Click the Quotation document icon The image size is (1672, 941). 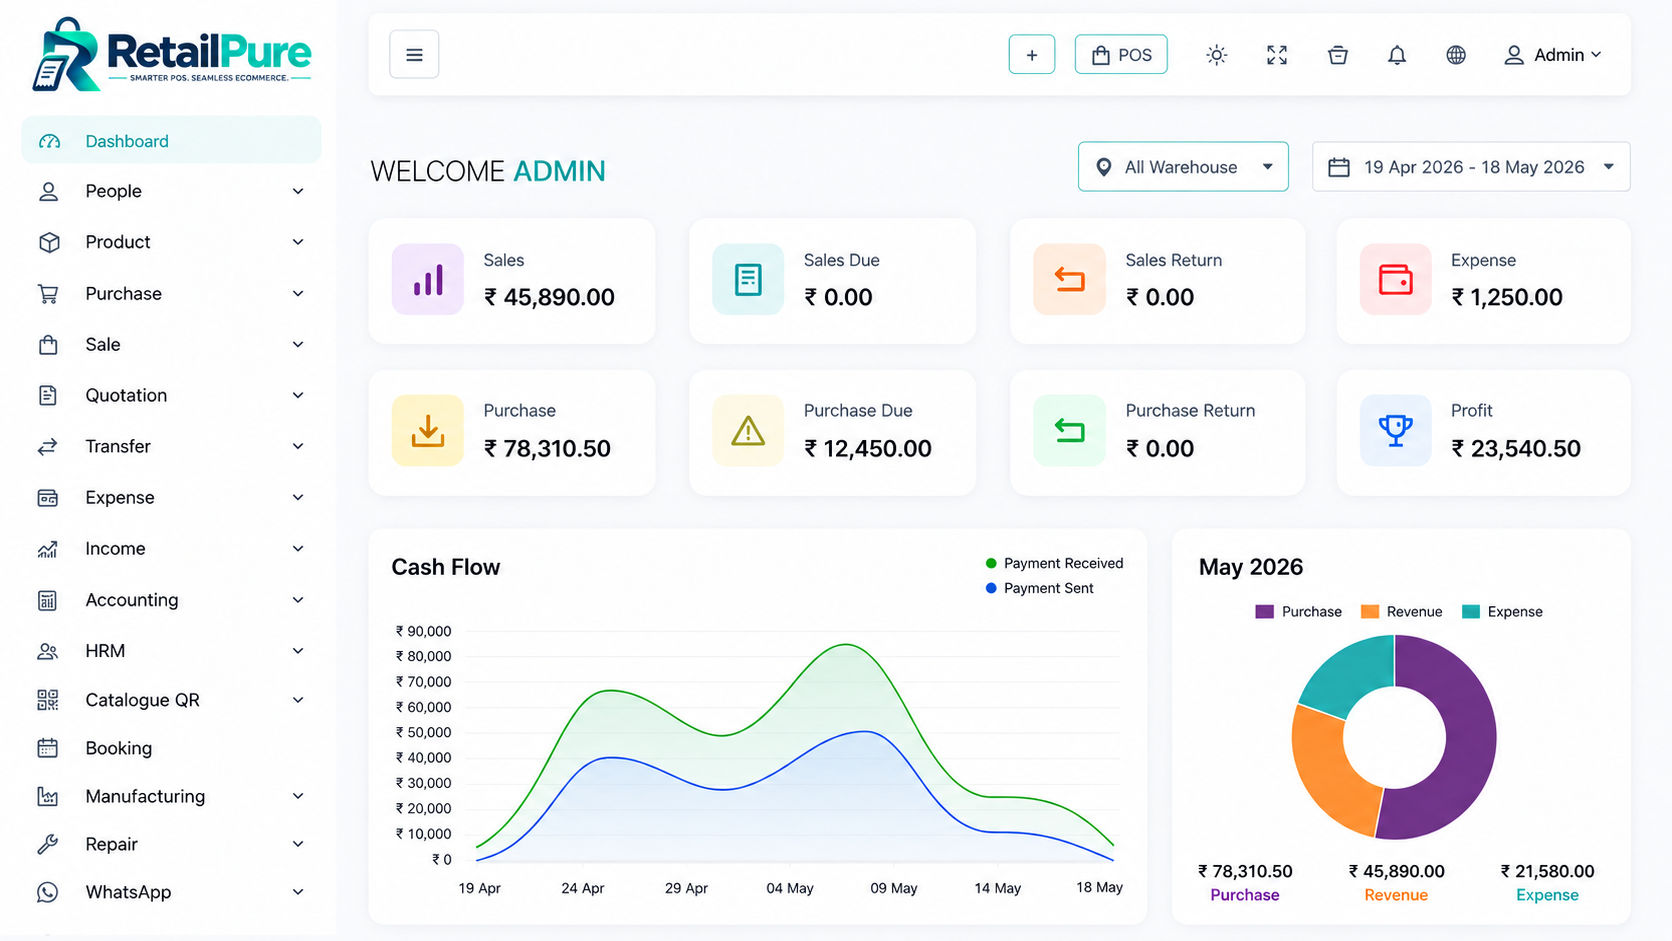coord(48,395)
